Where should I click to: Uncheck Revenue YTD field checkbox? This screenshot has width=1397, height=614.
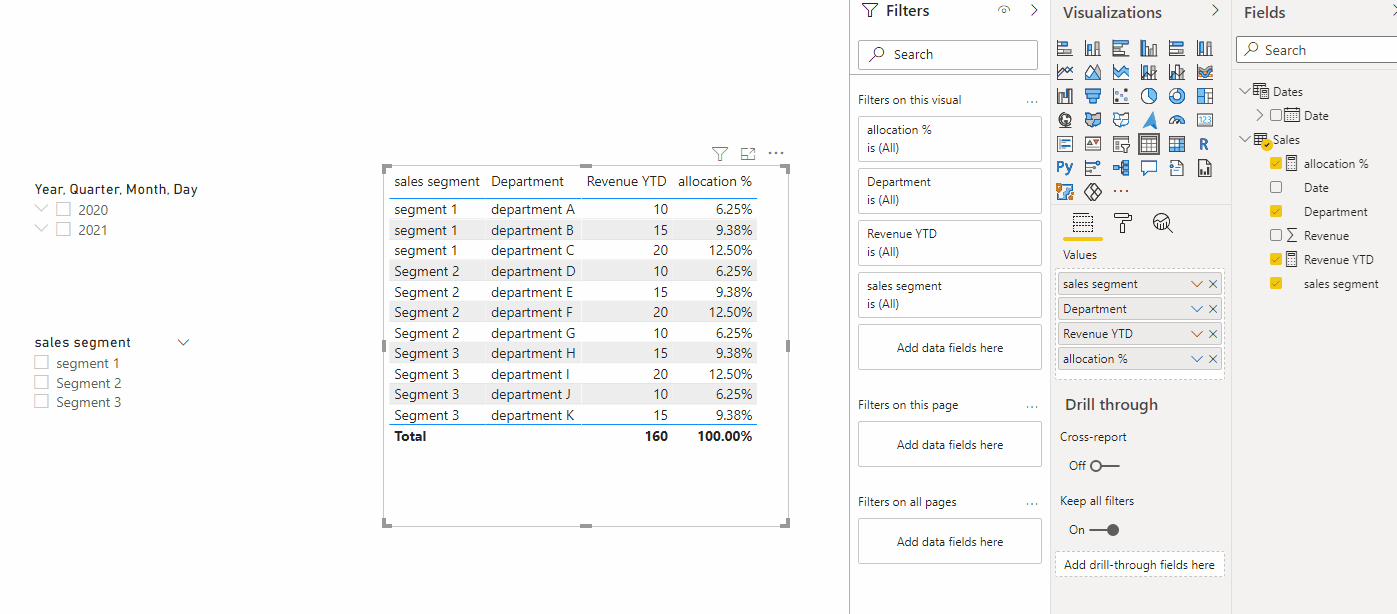(1276, 259)
